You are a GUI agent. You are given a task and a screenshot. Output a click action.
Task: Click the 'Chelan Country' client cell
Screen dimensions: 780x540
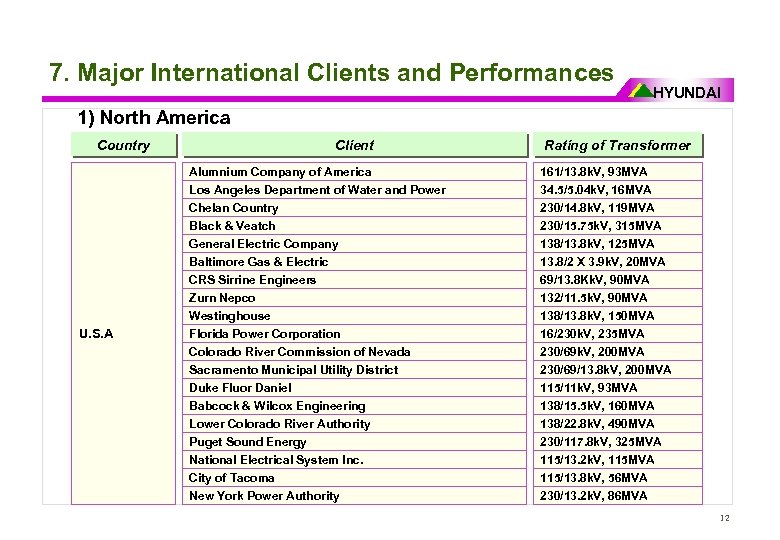pos(354,207)
